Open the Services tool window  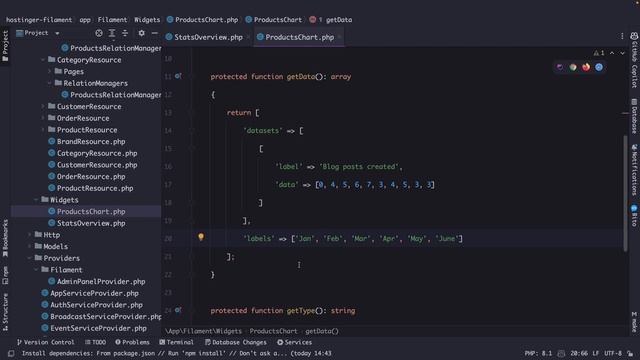coord(294,342)
